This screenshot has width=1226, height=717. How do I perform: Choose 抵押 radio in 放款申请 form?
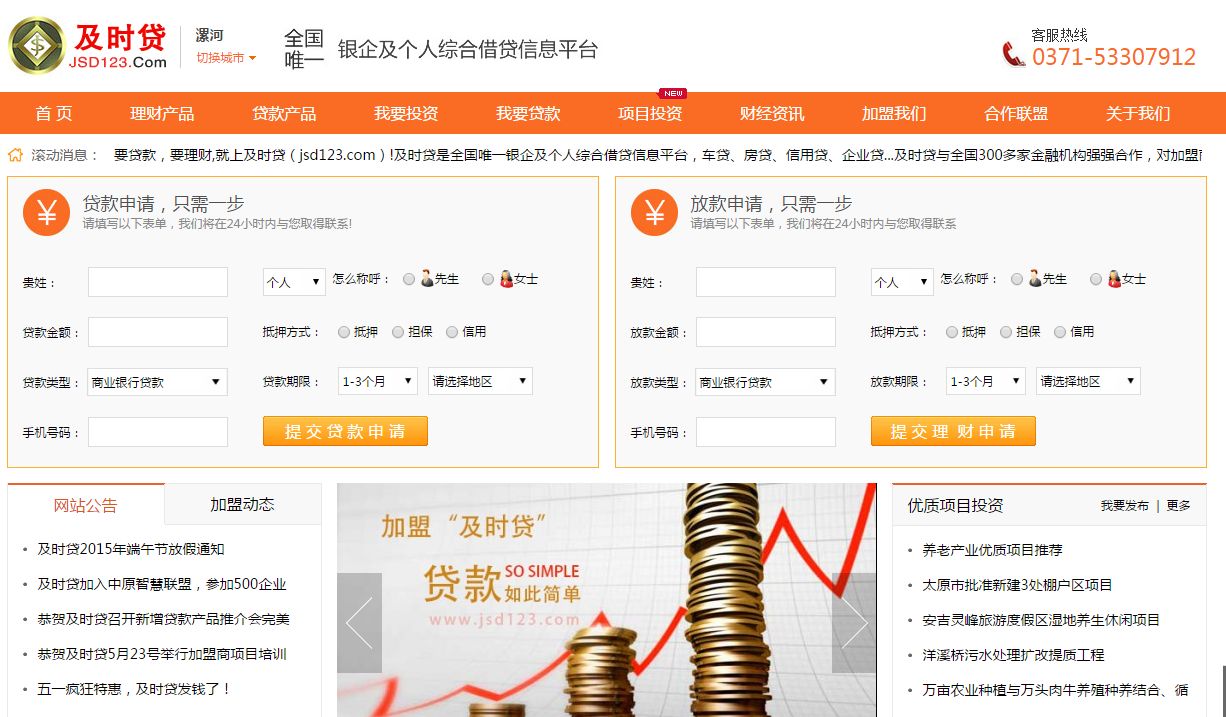pos(952,332)
